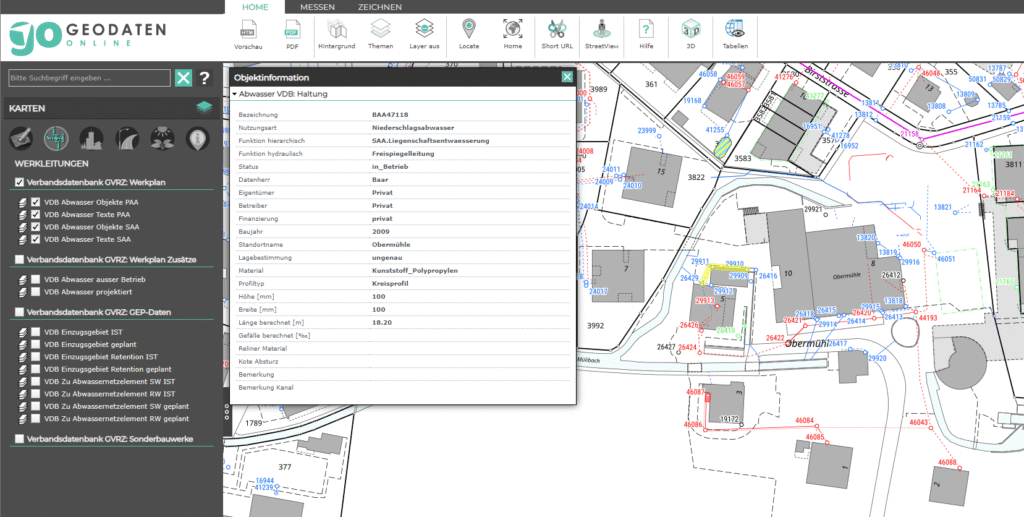This screenshot has width=1024, height=517.
Task: Click the Vorschau HTML preview icon
Action: click(x=248, y=31)
